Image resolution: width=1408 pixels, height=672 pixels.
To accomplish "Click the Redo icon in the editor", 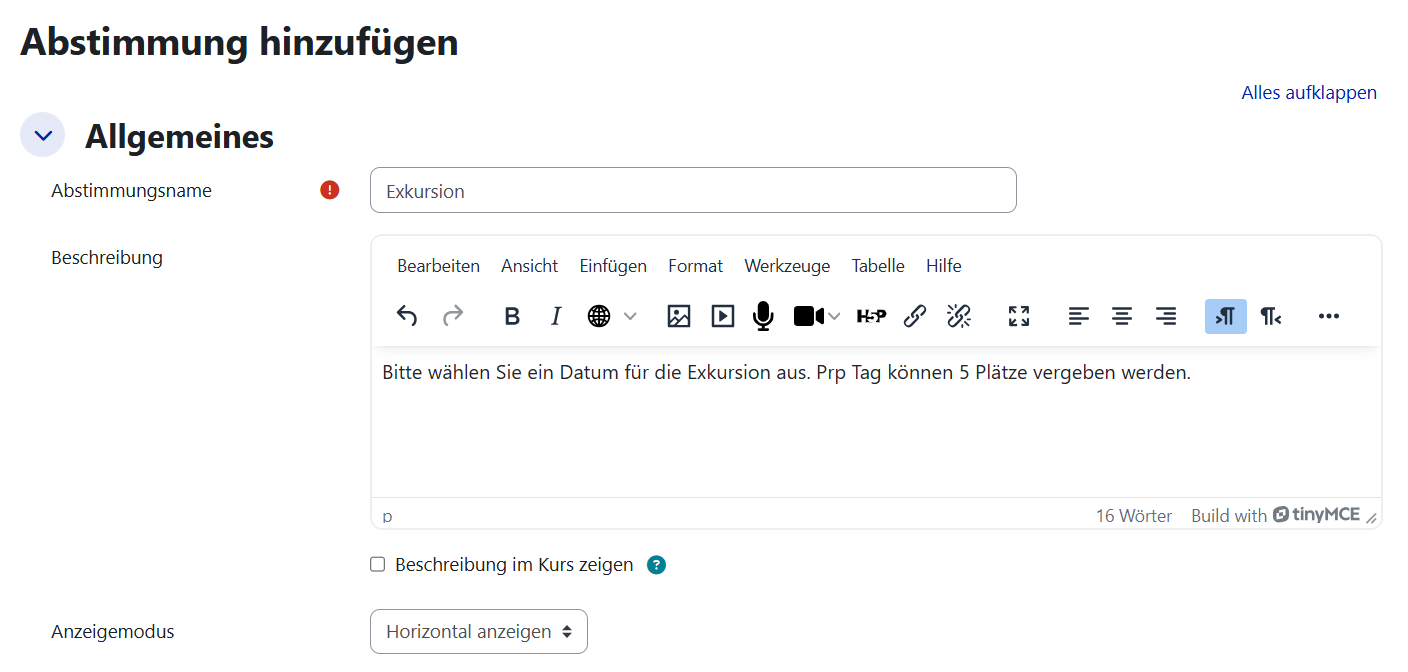I will [x=452, y=316].
